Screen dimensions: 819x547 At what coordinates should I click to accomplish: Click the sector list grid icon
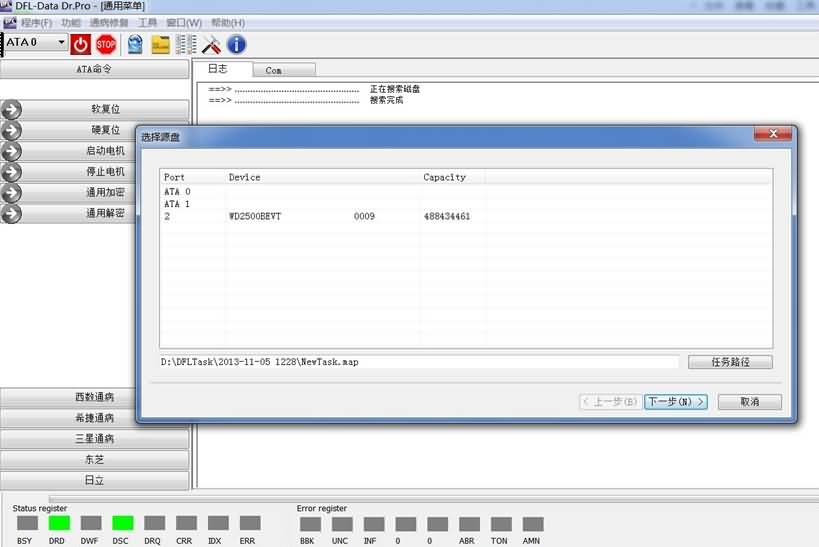186,44
